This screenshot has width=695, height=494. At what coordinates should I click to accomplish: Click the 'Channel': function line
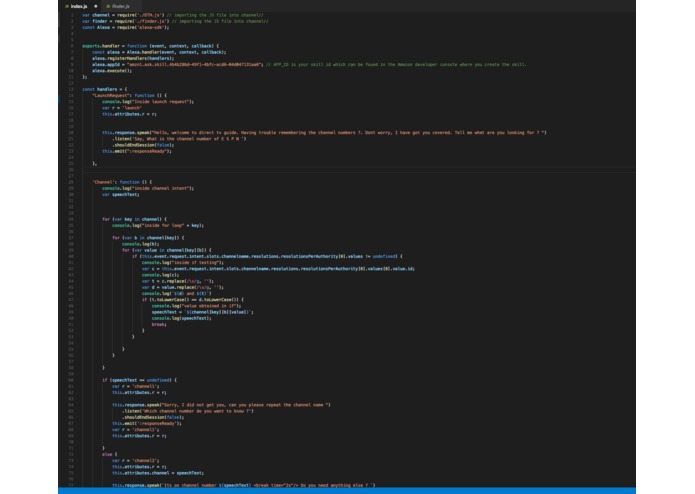(122, 182)
